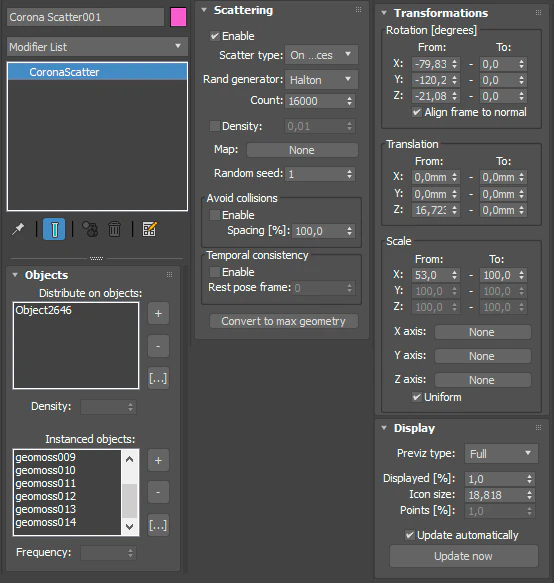Open the Scatter type dropdown
The width and height of the screenshot is (554, 583).
[x=321, y=55]
